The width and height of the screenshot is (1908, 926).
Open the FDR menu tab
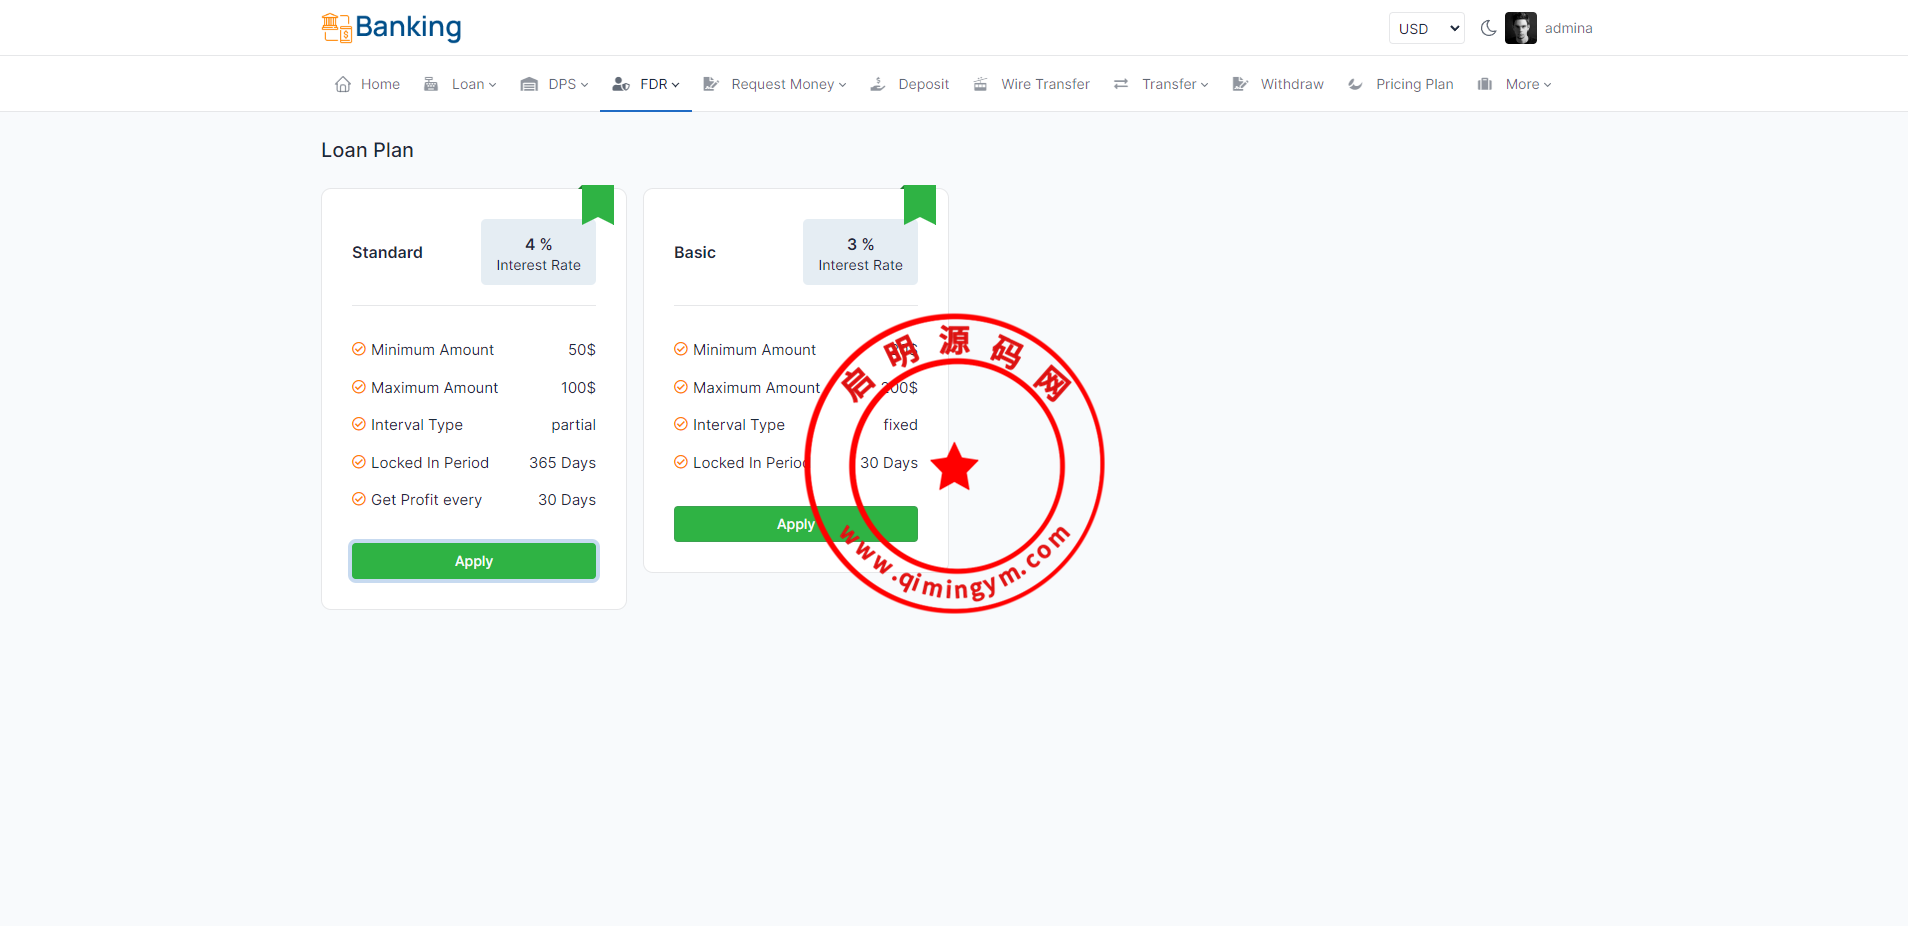[x=646, y=84]
